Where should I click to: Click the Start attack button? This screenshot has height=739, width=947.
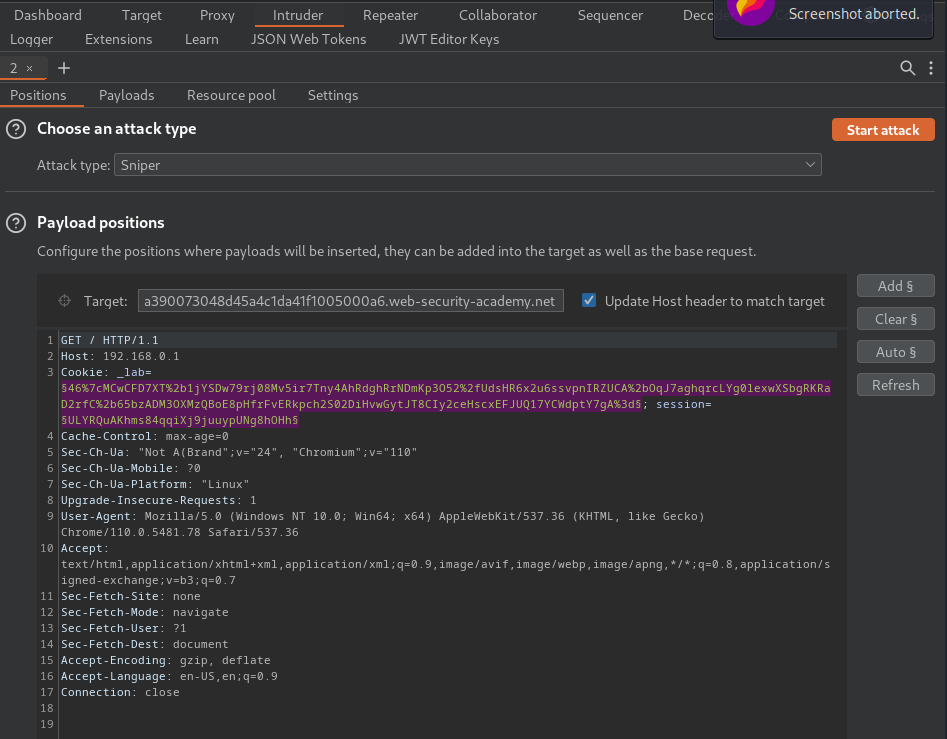tap(883, 130)
